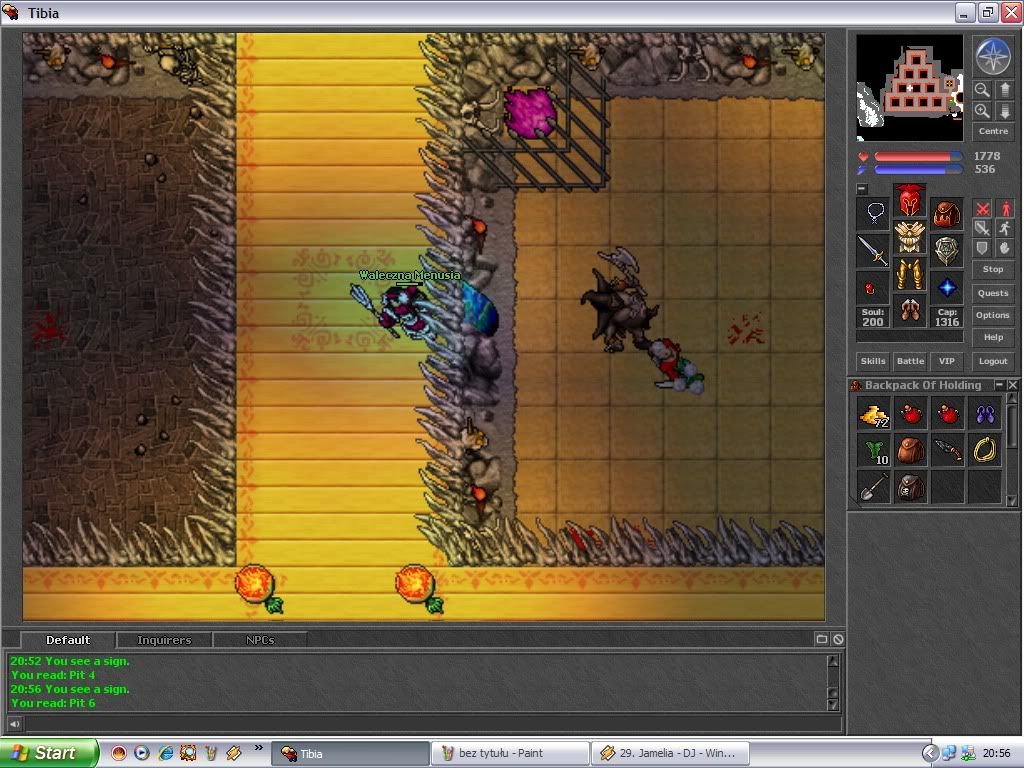1024x768 pixels.
Task: Open the Help window
Action: [993, 338]
